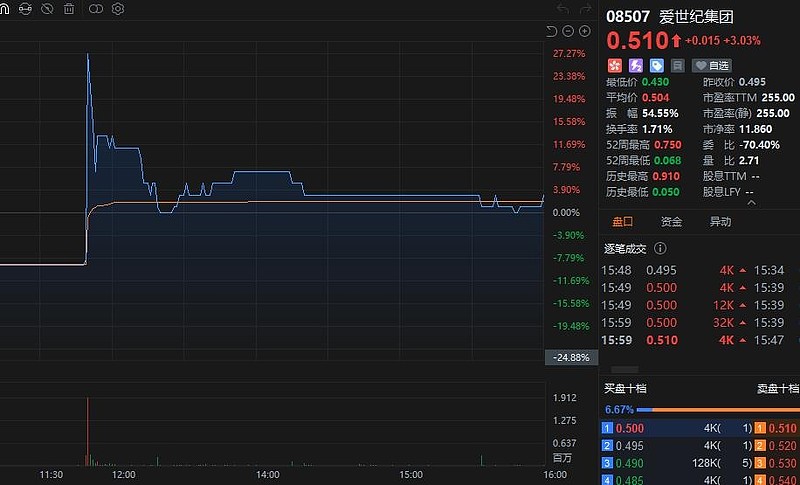
Task: Select ask level 2 at 0.520
Action: click(x=777, y=446)
